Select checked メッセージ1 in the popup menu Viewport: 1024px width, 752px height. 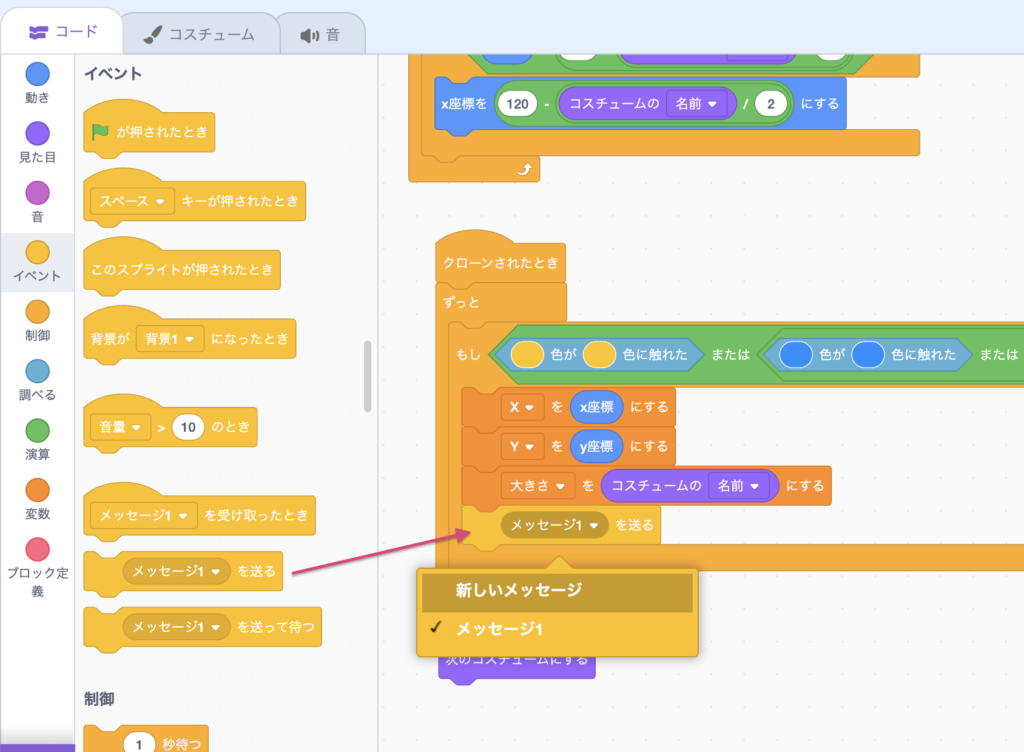(557, 629)
